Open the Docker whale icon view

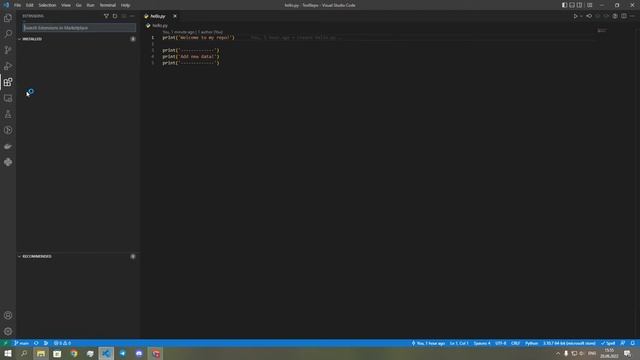8,146
